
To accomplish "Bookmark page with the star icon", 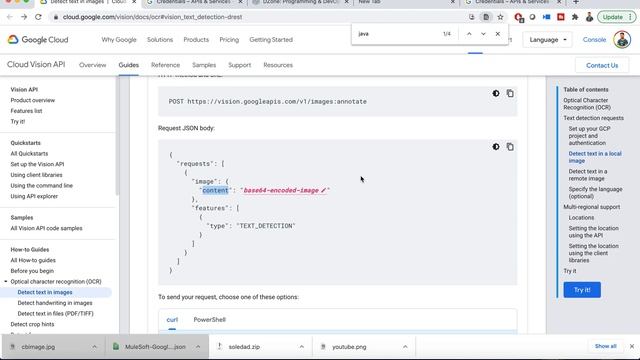I will point(500,17).
